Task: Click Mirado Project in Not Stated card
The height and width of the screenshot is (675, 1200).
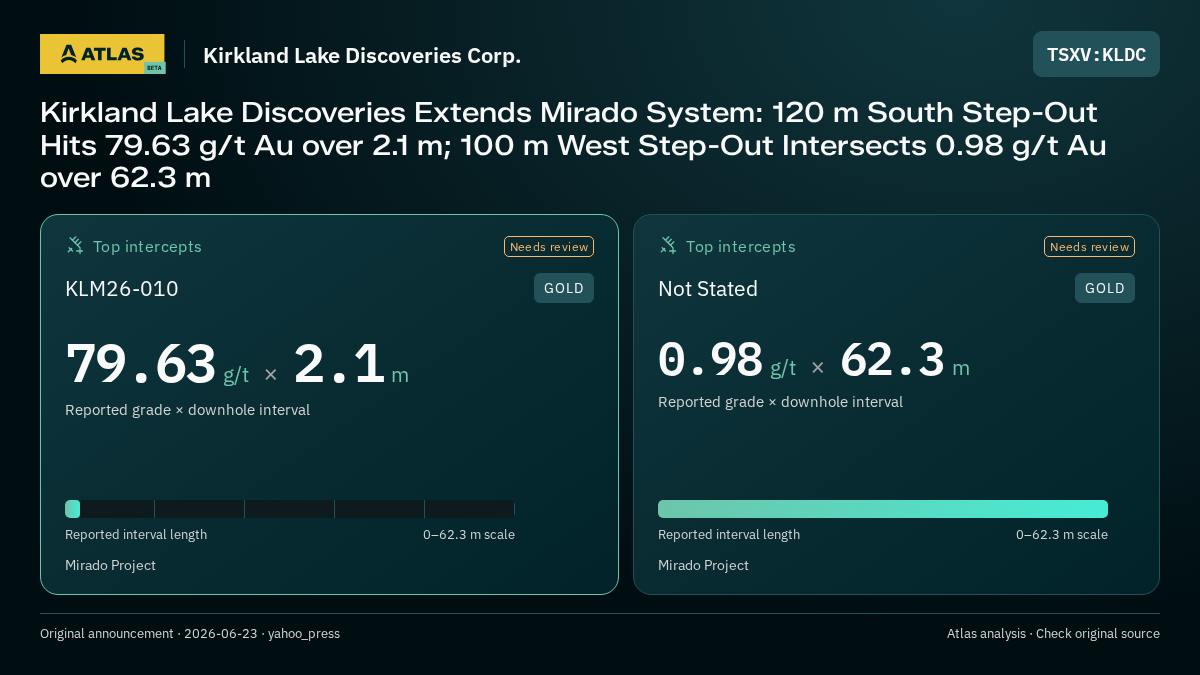Action: tap(703, 566)
